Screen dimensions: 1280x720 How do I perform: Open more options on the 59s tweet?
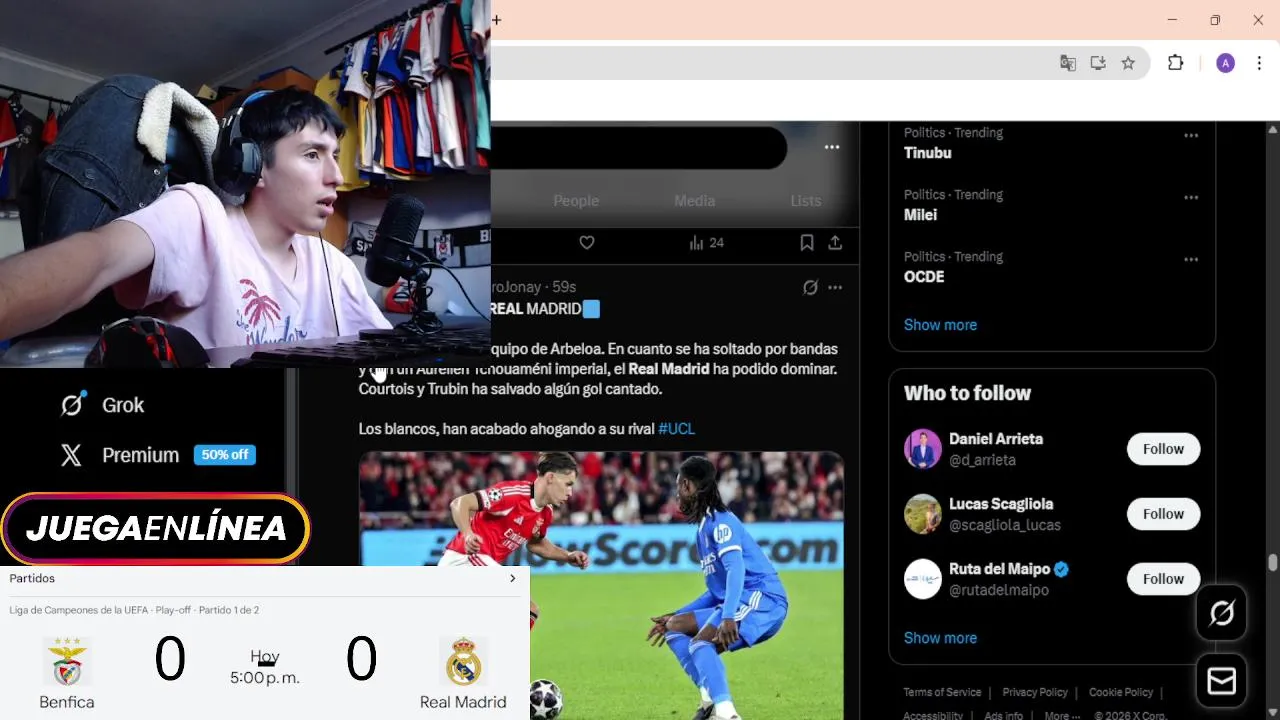[x=835, y=287]
